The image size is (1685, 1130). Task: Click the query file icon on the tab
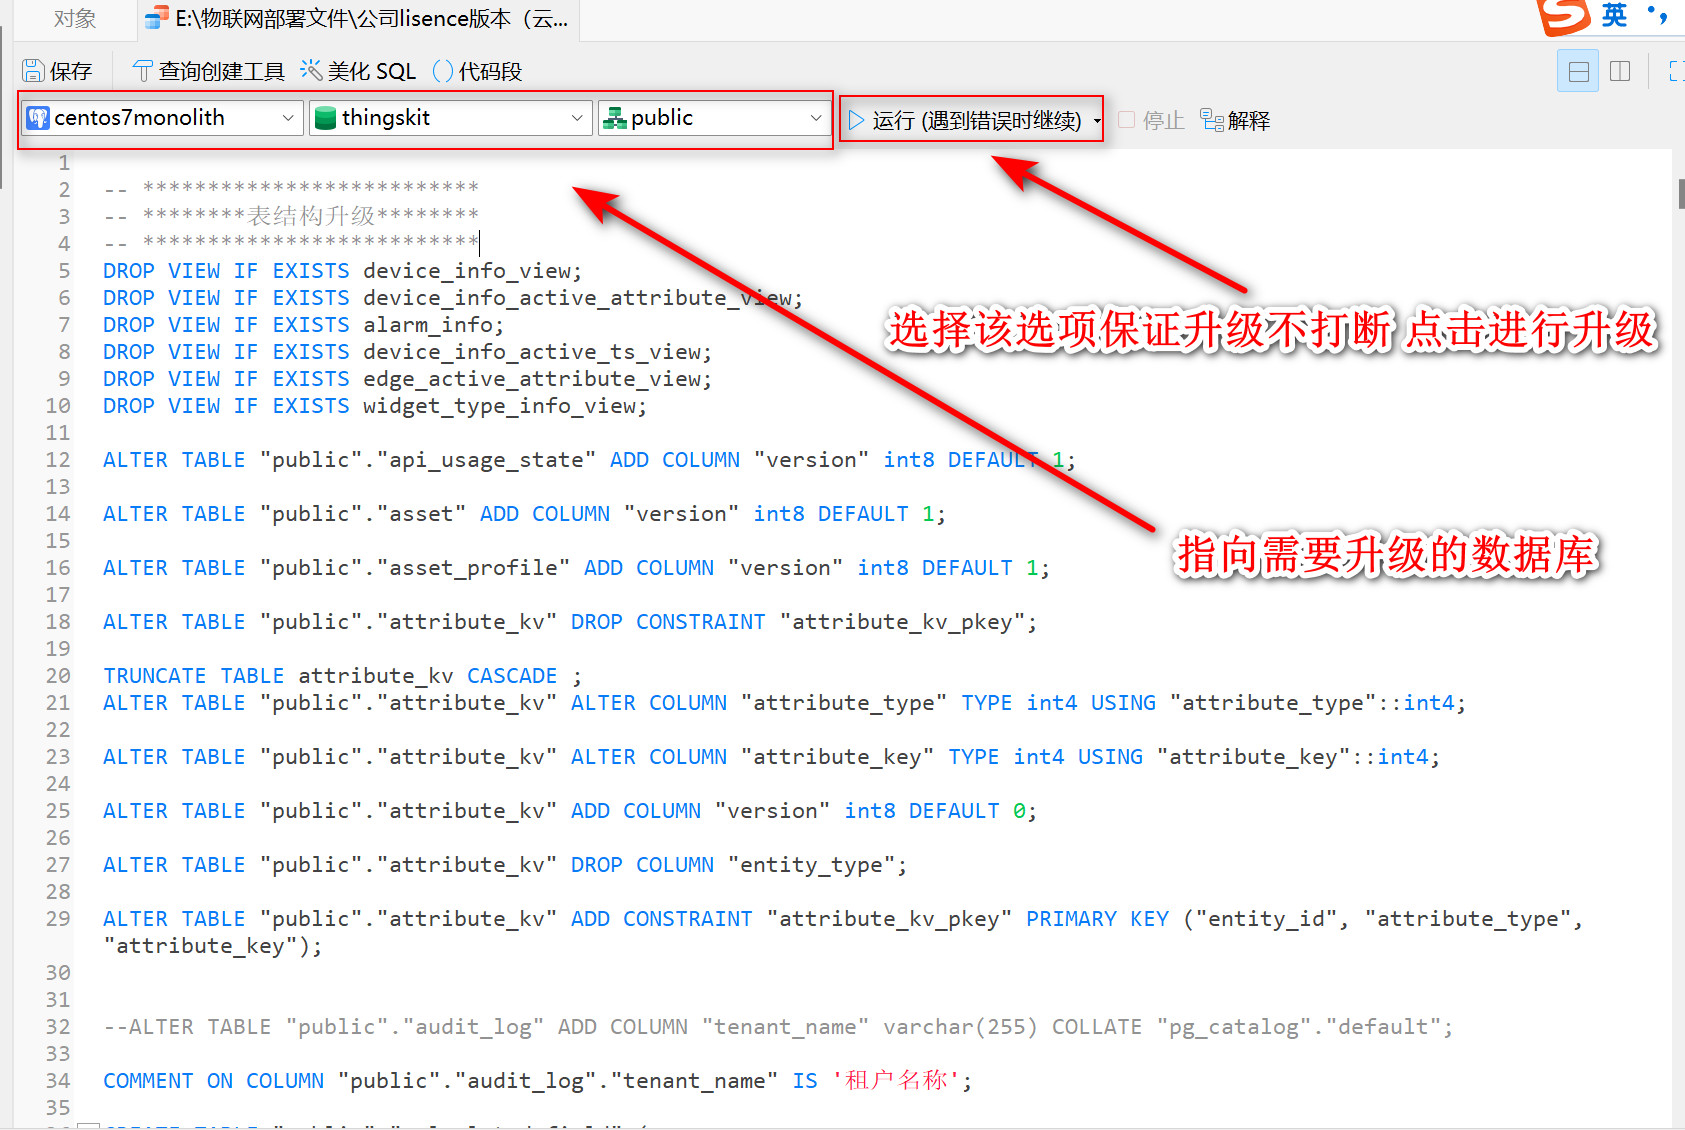pos(156,18)
